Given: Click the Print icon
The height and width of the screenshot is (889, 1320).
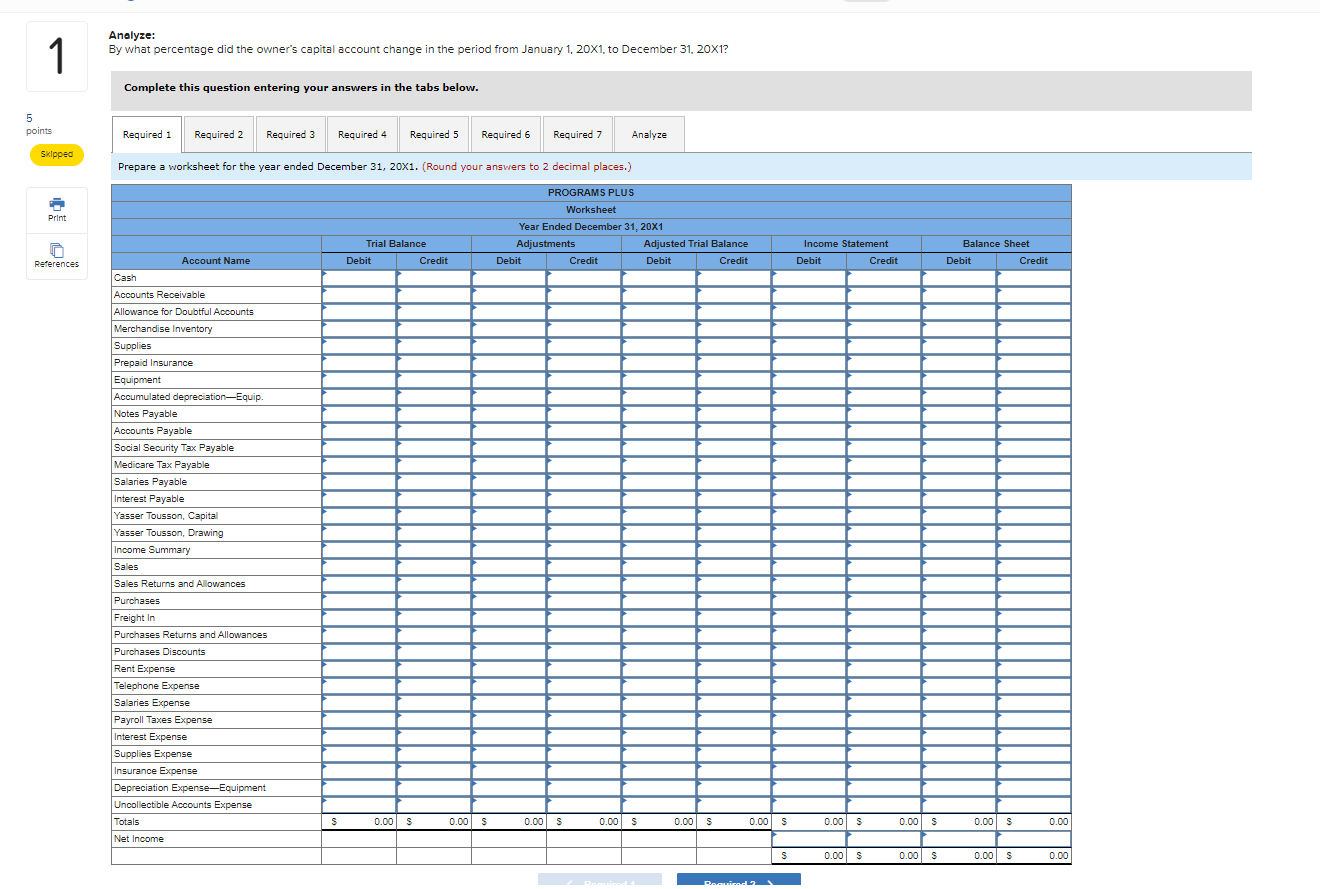Looking at the screenshot, I should 57,209.
